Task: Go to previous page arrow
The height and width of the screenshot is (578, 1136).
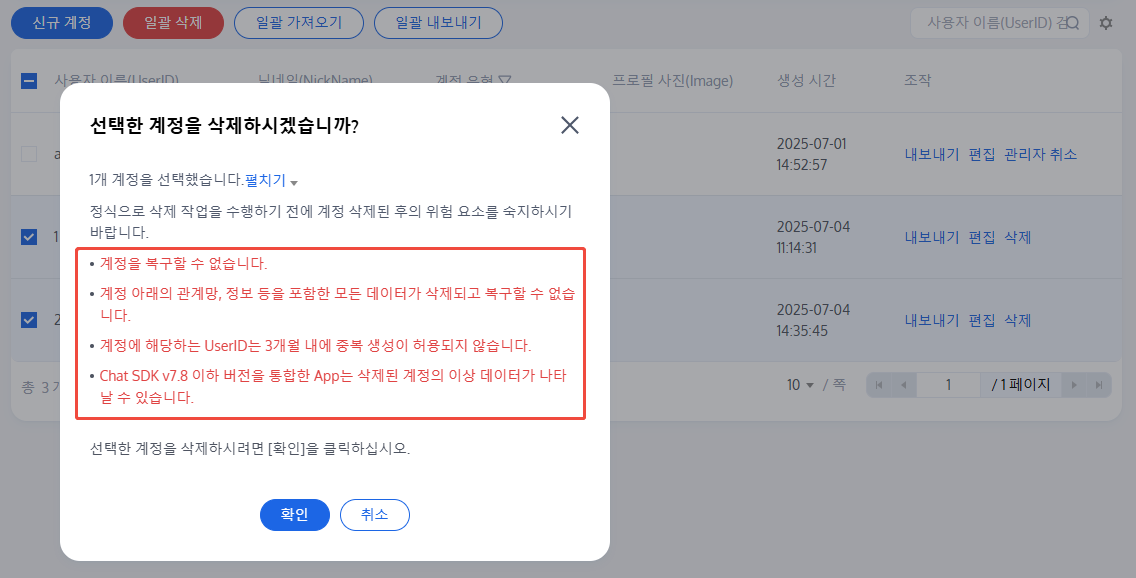Action: [x=903, y=385]
